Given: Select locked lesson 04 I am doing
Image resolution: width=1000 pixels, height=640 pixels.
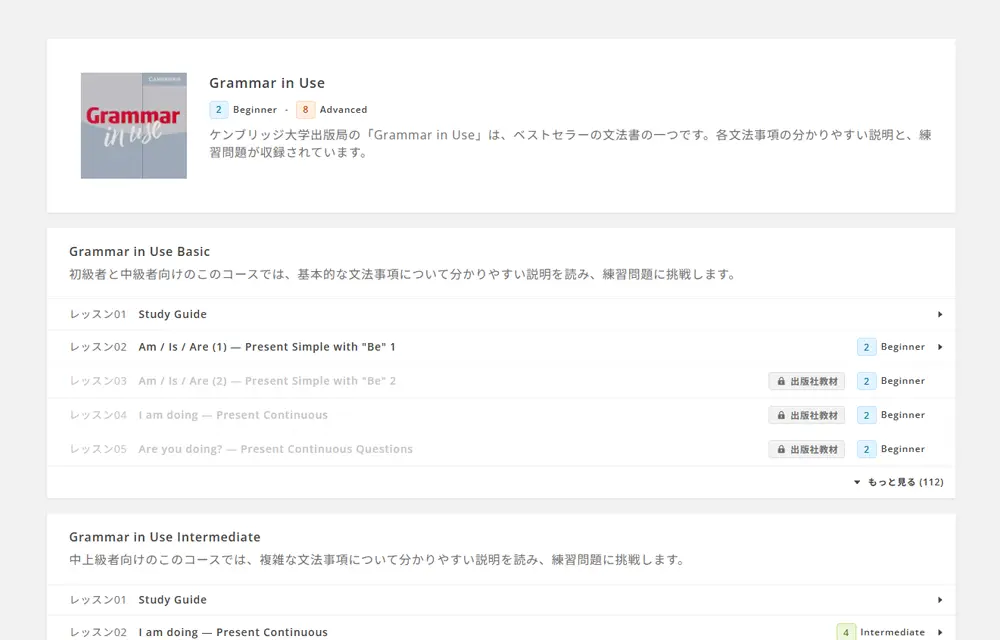Looking at the screenshot, I should click(233, 415).
